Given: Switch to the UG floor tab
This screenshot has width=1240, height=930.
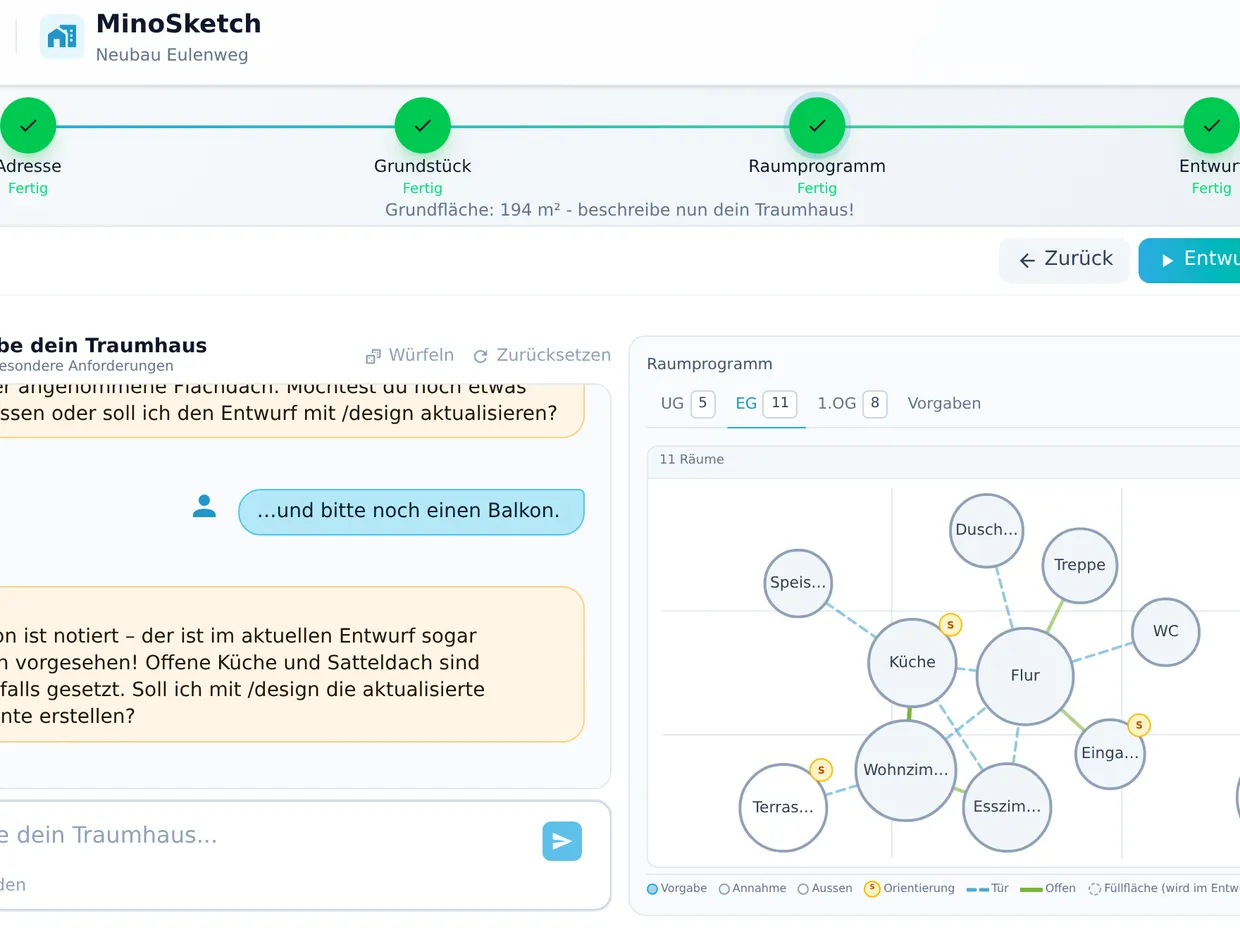Looking at the screenshot, I should 687,404.
